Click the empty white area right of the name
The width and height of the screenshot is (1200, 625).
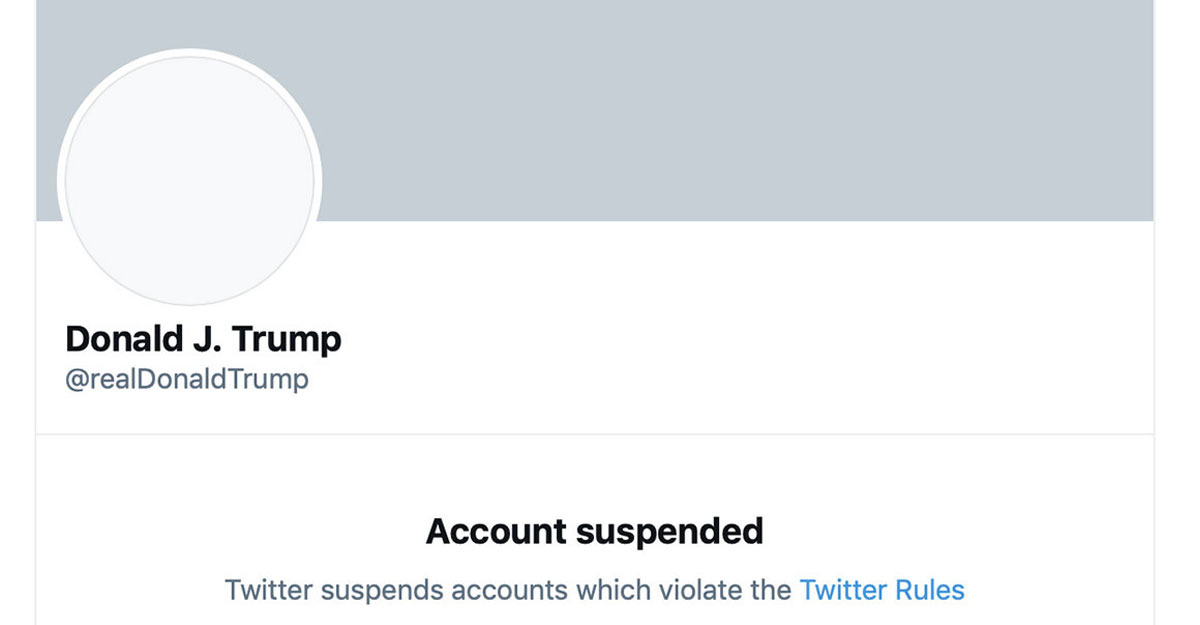pos(750,340)
